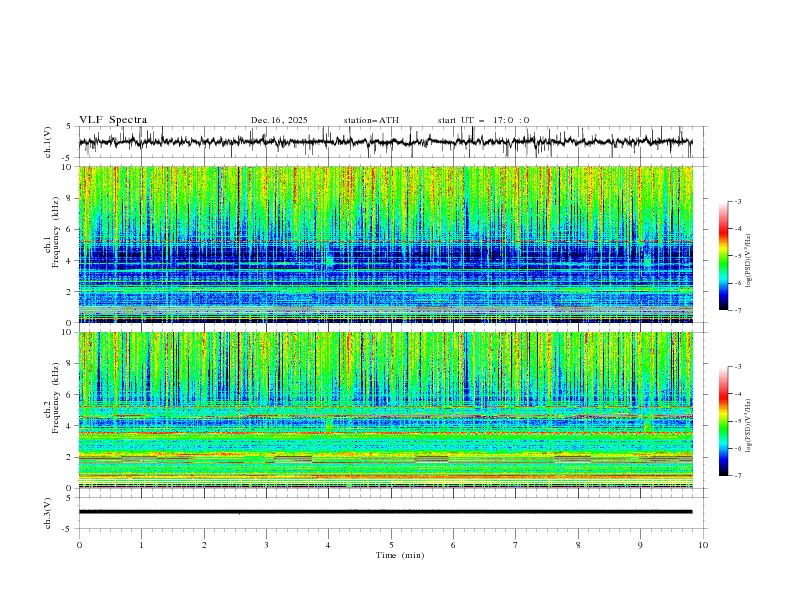Click the ch.1(V) waveform axis label
The width and height of the screenshot is (792, 612).
click(48, 142)
